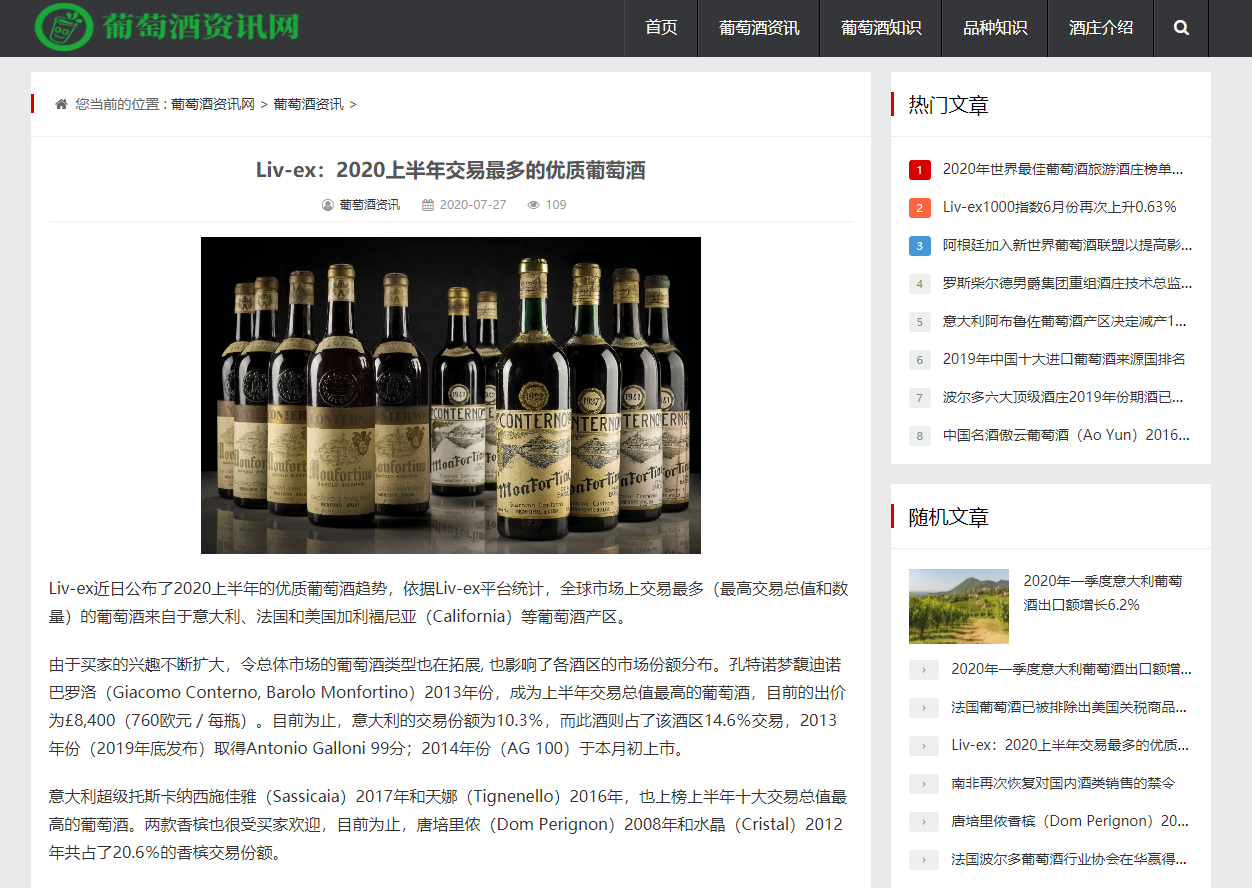Click the 随机文章 section heading
Screen dimensions: 1252x888
click(x=948, y=517)
